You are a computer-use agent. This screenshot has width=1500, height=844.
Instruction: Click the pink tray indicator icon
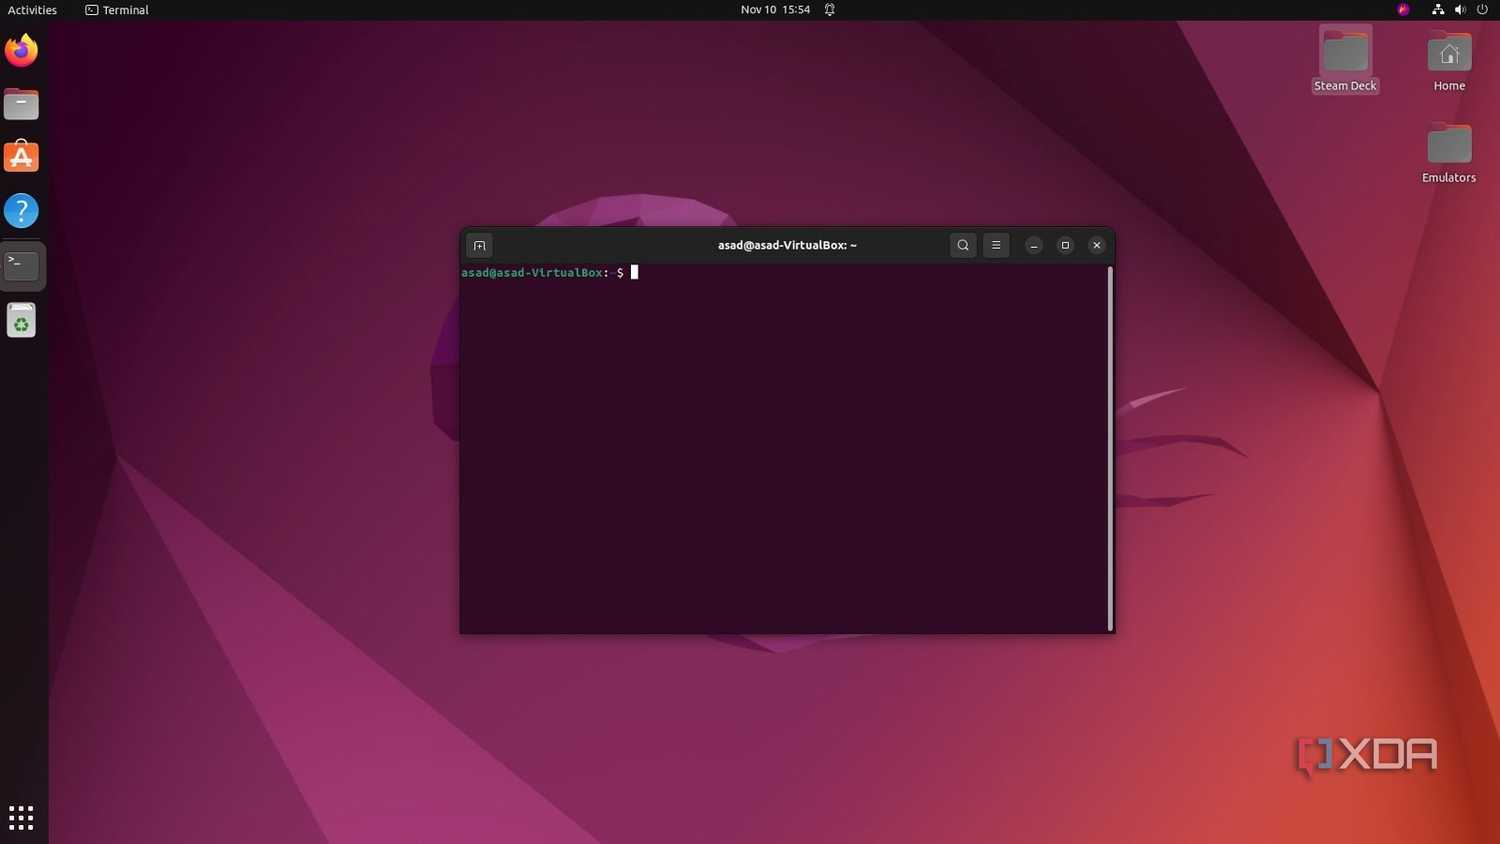tap(1403, 10)
